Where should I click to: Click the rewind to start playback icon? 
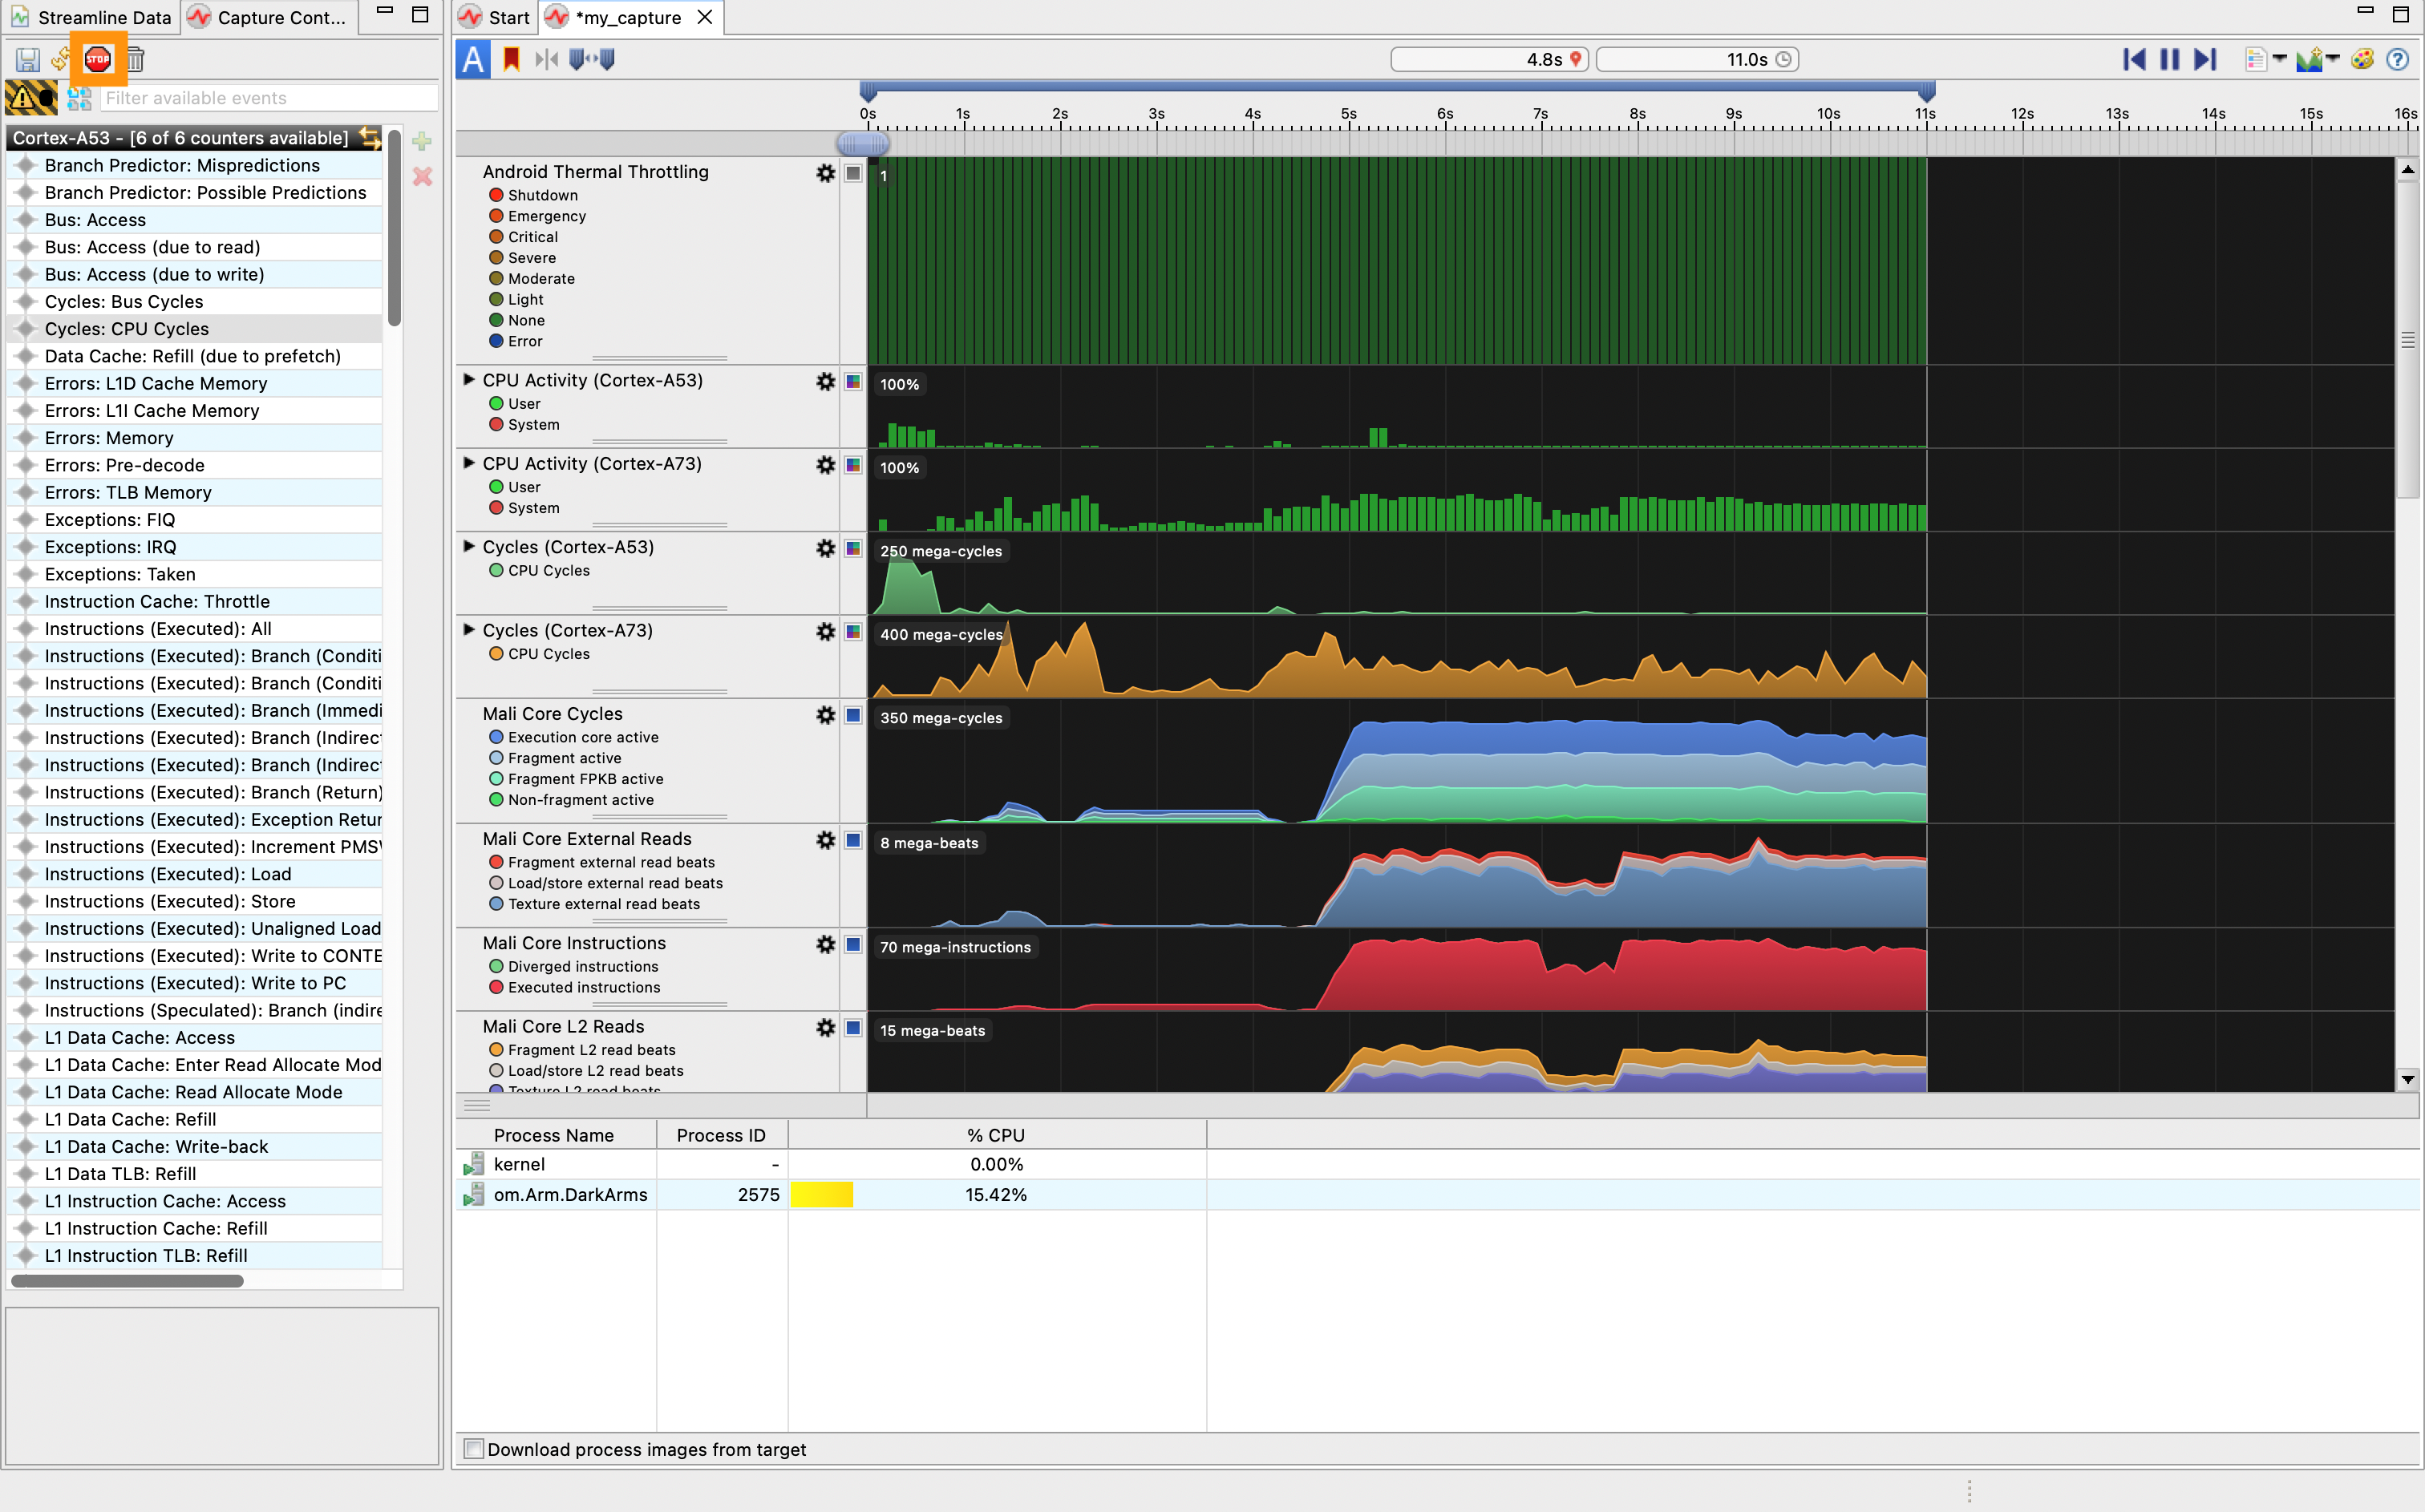point(2131,59)
